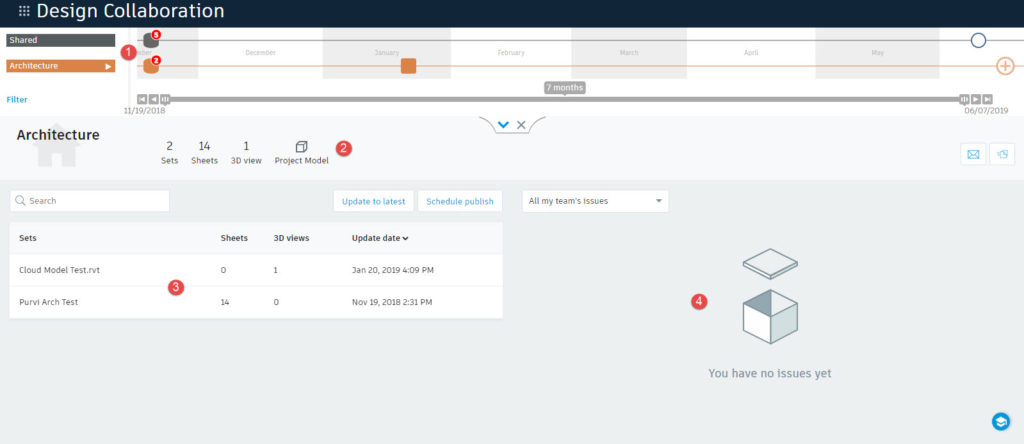The width and height of the screenshot is (1024, 444).
Task: Sort by Update date column arrow
Action: (404, 238)
